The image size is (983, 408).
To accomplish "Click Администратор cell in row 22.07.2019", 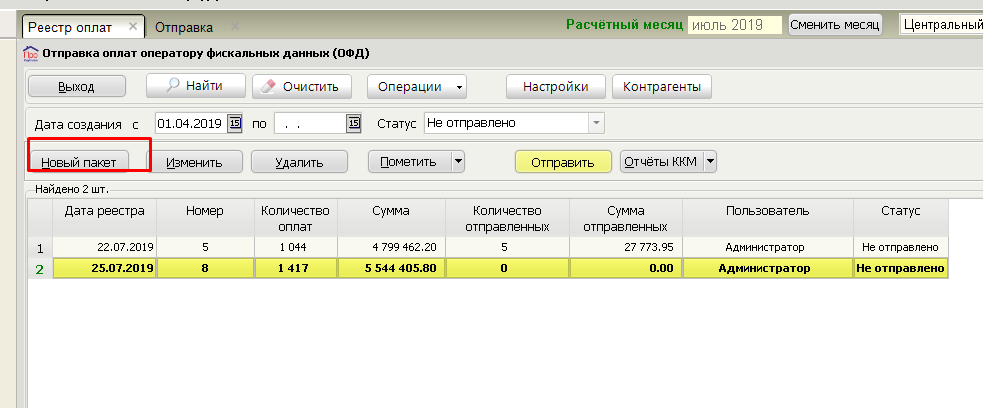I will point(767,248).
